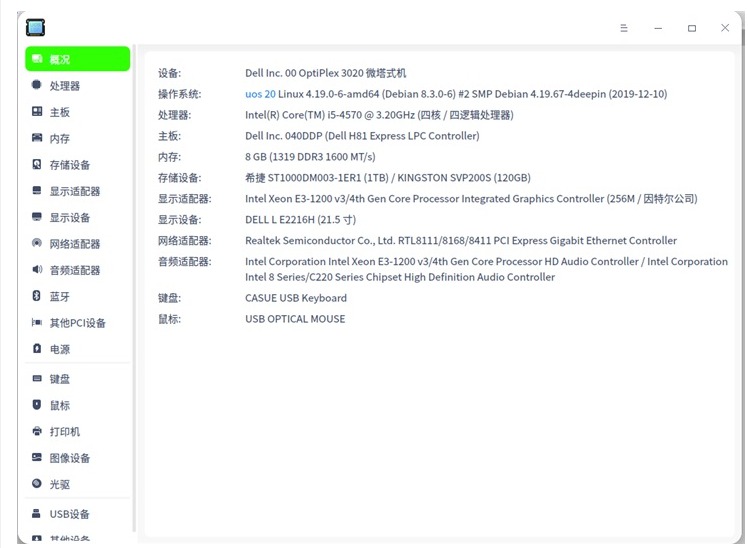The width and height of the screenshot is (748, 548).
Task: Click the 打印机 printer icon
Action: coord(37,431)
